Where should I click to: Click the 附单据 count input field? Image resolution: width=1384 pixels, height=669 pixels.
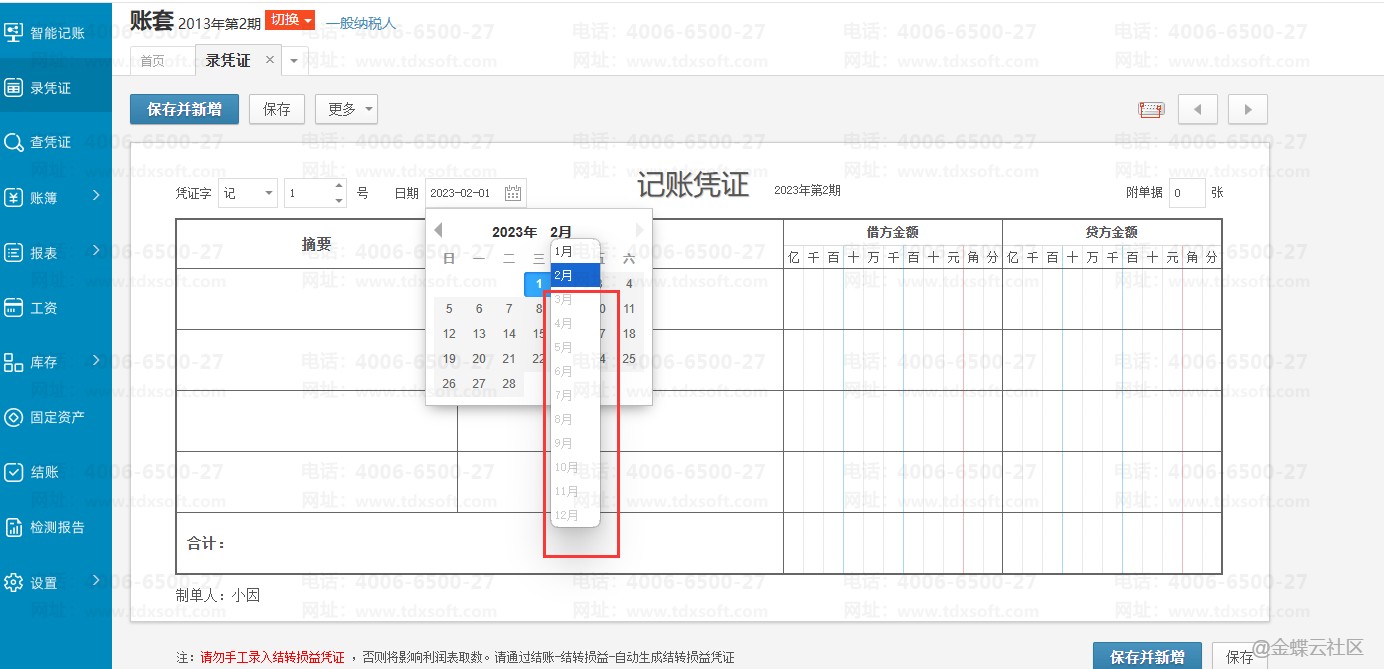coord(1186,193)
